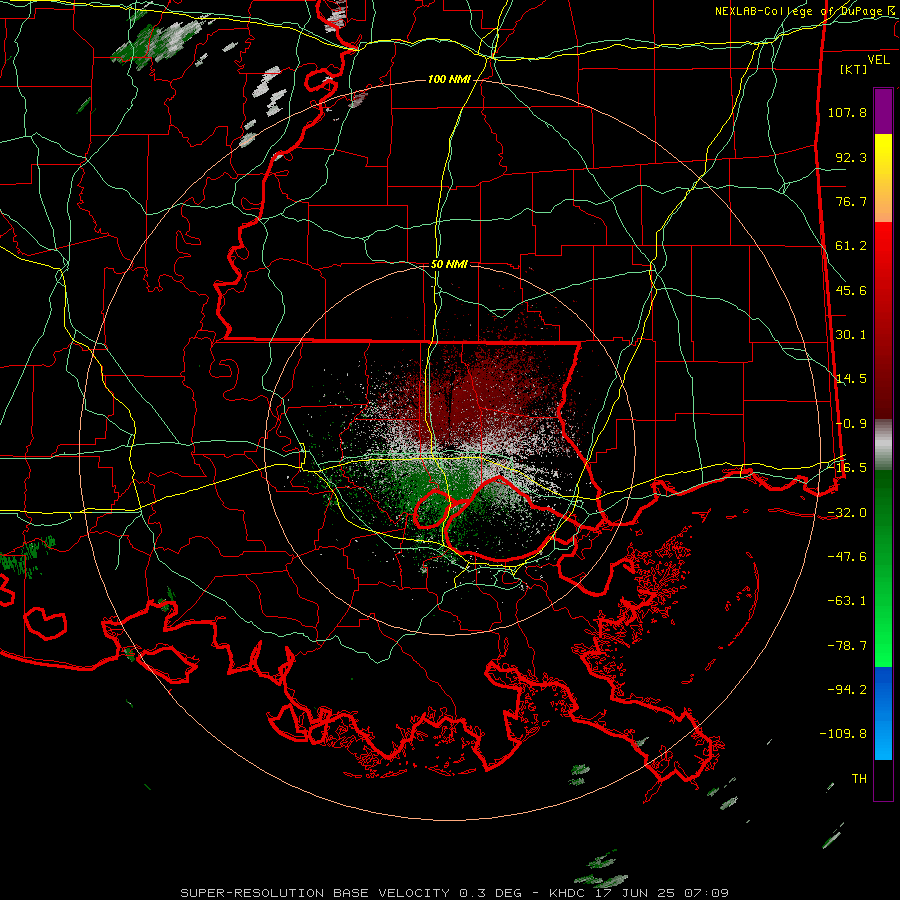900x900 pixels.
Task: Click the 45.6 velocity scale value
Action: [851, 290]
